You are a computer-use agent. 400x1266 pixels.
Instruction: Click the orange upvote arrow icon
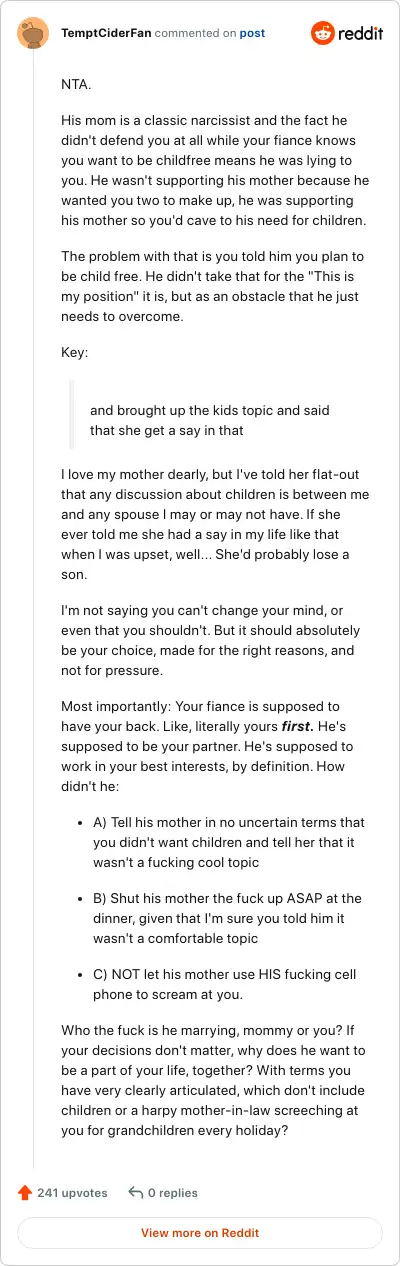[25, 1192]
